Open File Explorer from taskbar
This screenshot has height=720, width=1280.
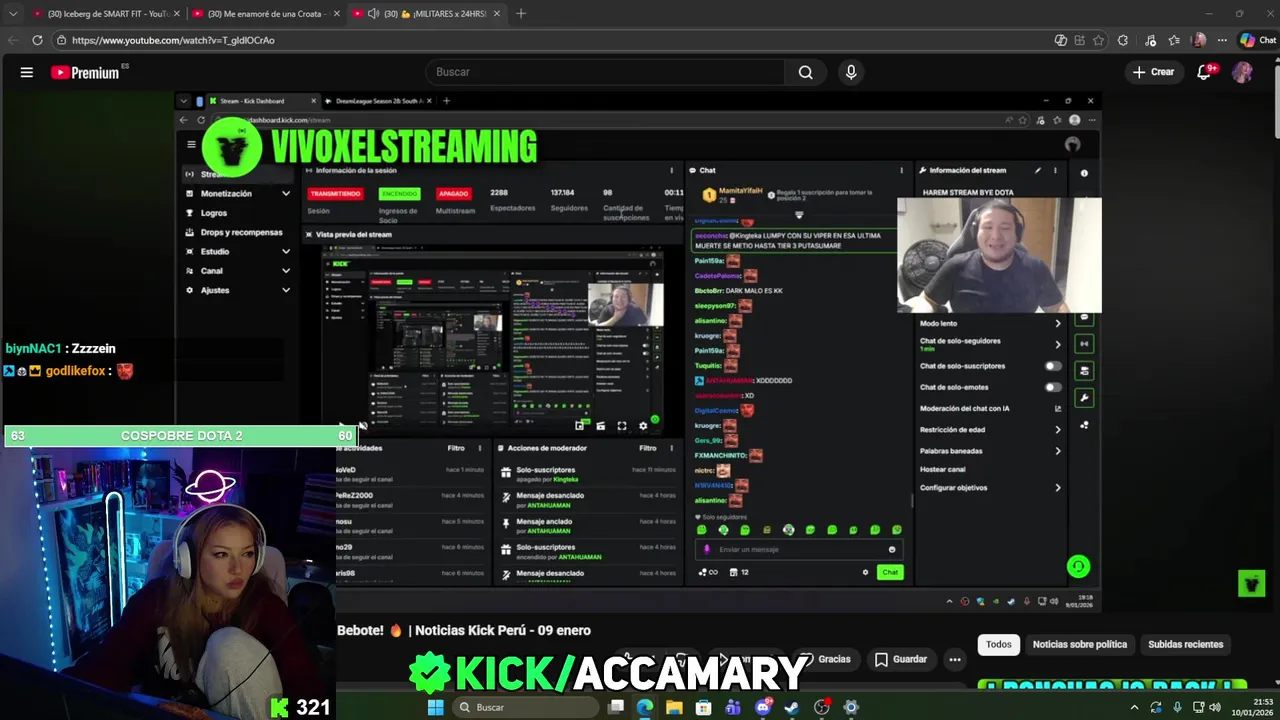click(674, 707)
